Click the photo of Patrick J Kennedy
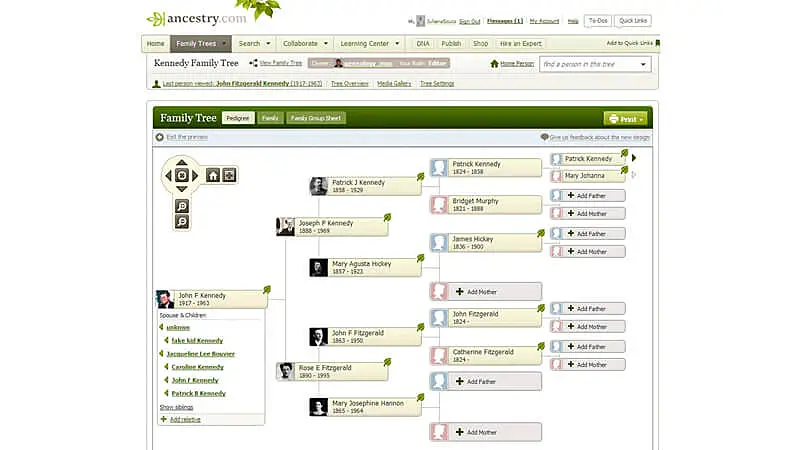 (318, 186)
